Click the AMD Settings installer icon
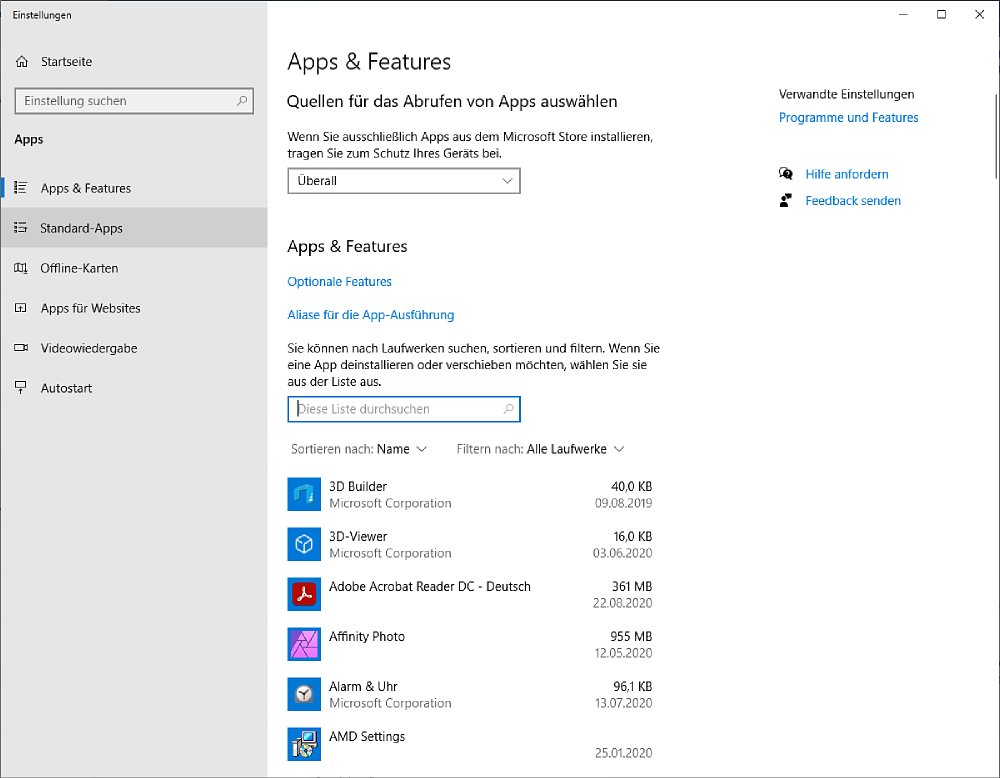Viewport: 1000px width, 778px height. coord(304,744)
